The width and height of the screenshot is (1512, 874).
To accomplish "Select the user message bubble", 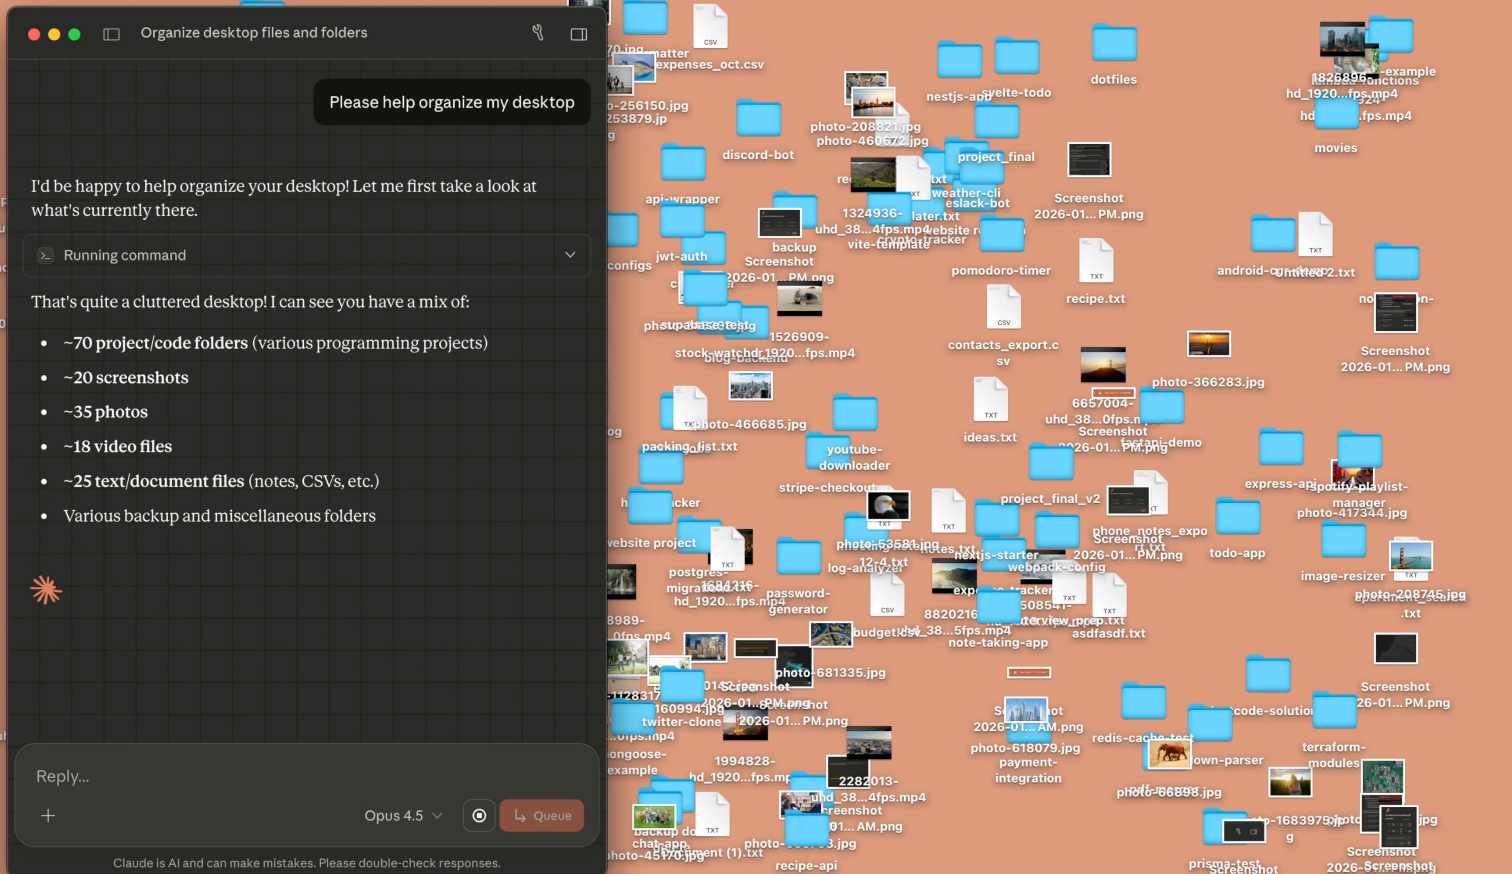I will pos(451,102).
